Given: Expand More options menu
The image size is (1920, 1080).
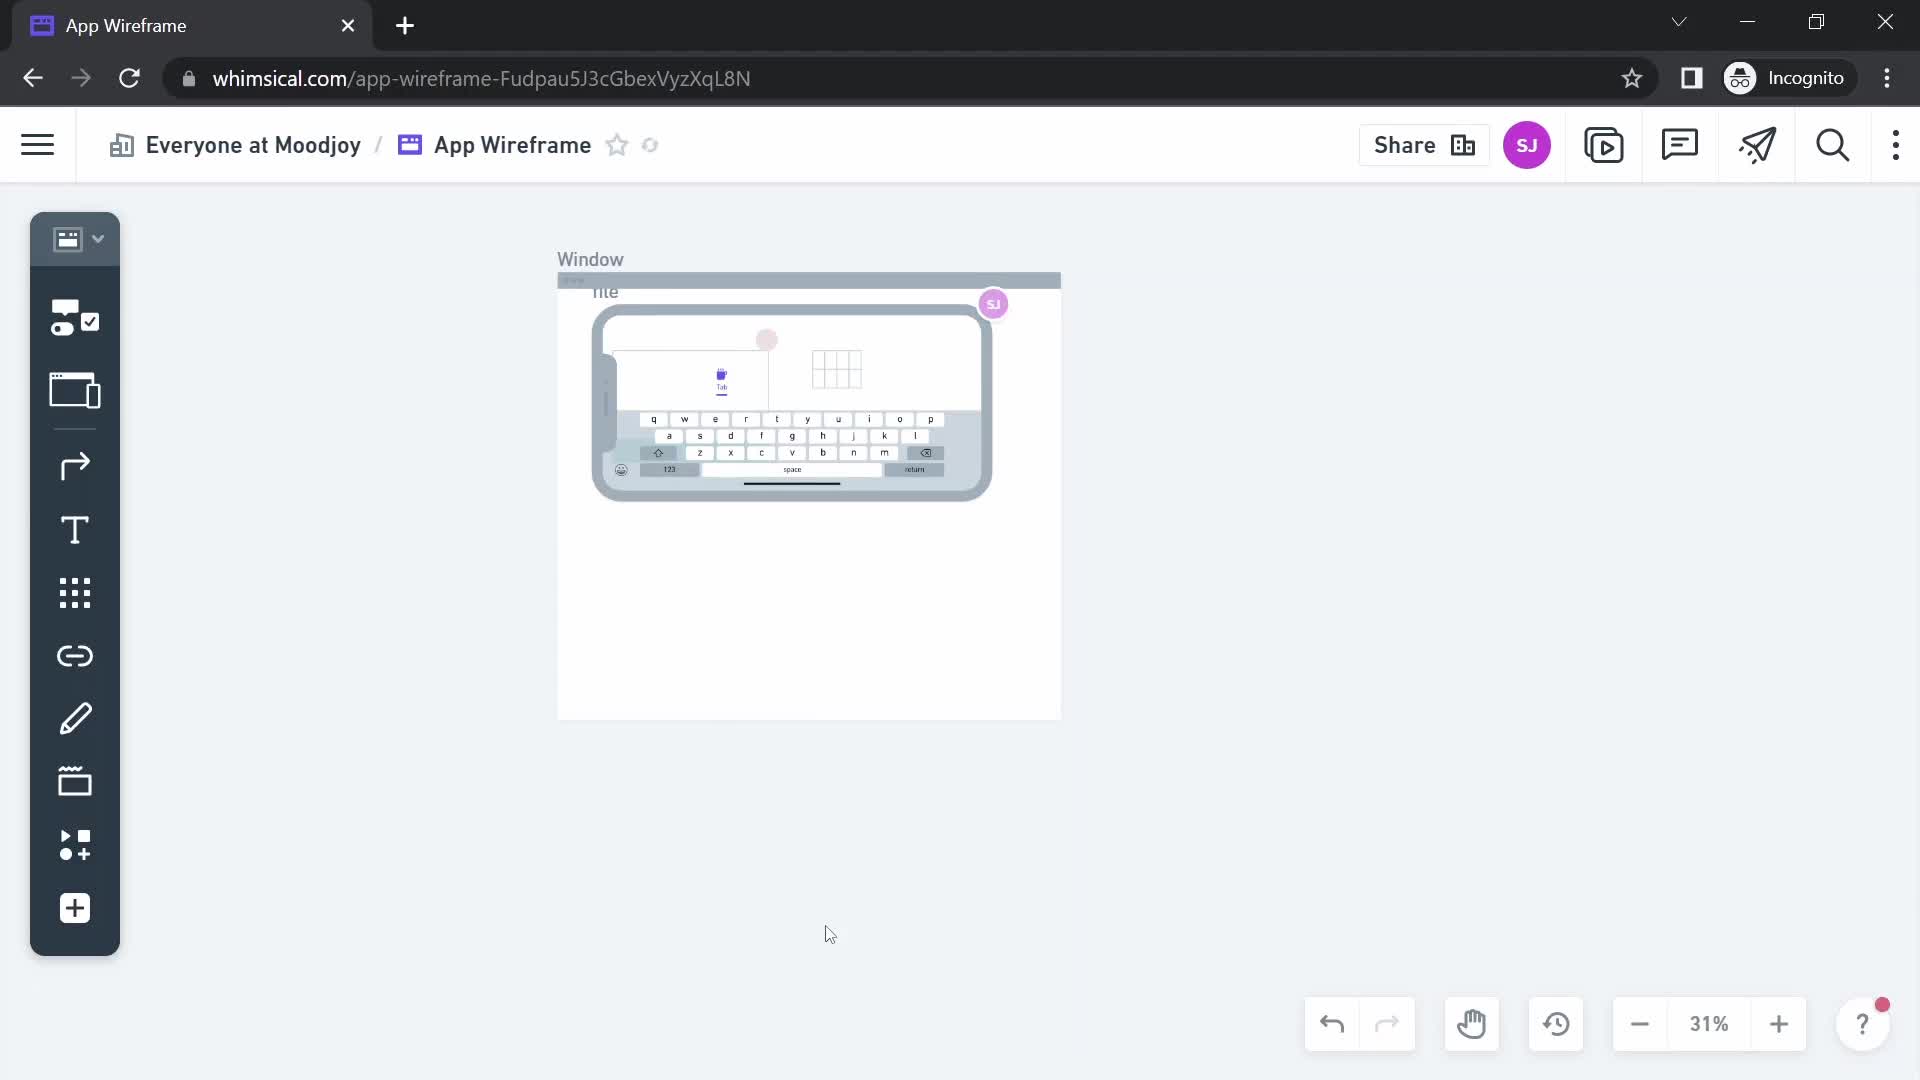Looking at the screenshot, I should click(x=1894, y=145).
